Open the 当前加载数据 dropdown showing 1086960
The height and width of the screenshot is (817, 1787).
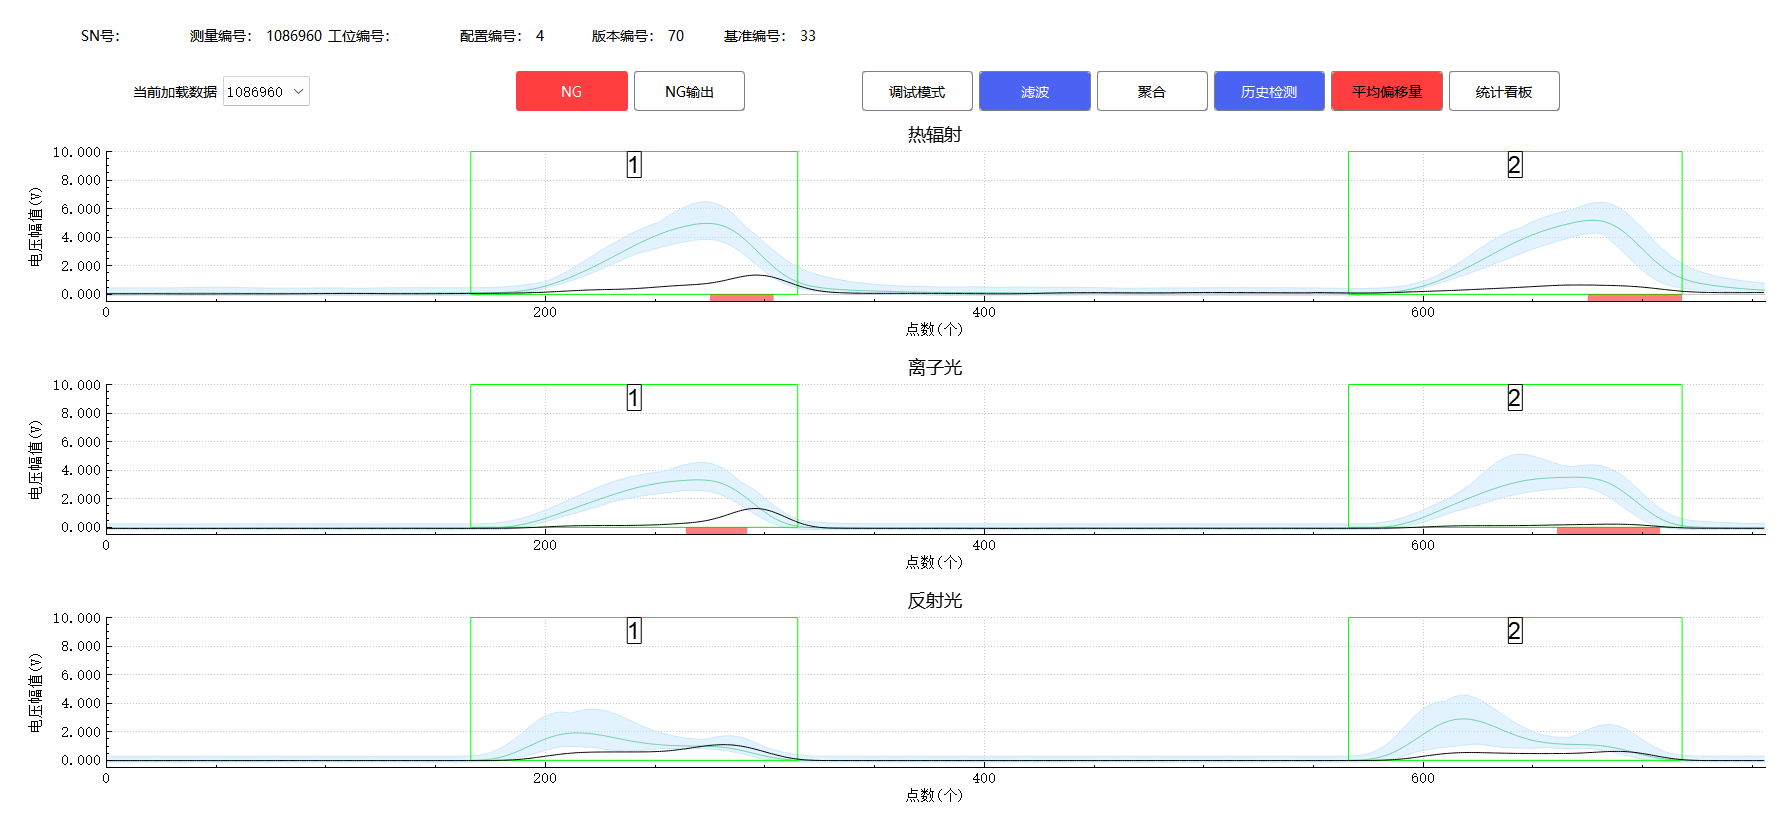[266, 91]
